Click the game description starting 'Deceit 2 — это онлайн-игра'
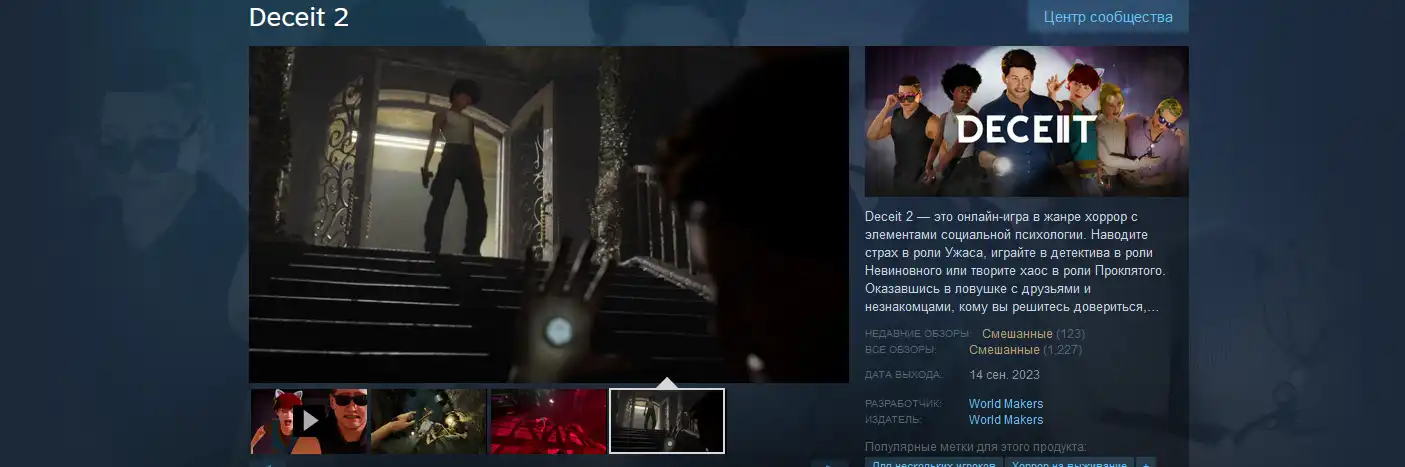The height and width of the screenshot is (467, 1405). coord(1017,262)
